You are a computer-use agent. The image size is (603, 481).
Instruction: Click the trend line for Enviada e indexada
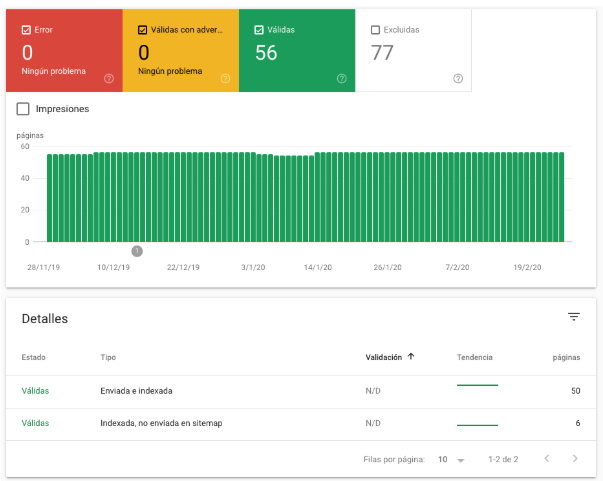point(477,386)
